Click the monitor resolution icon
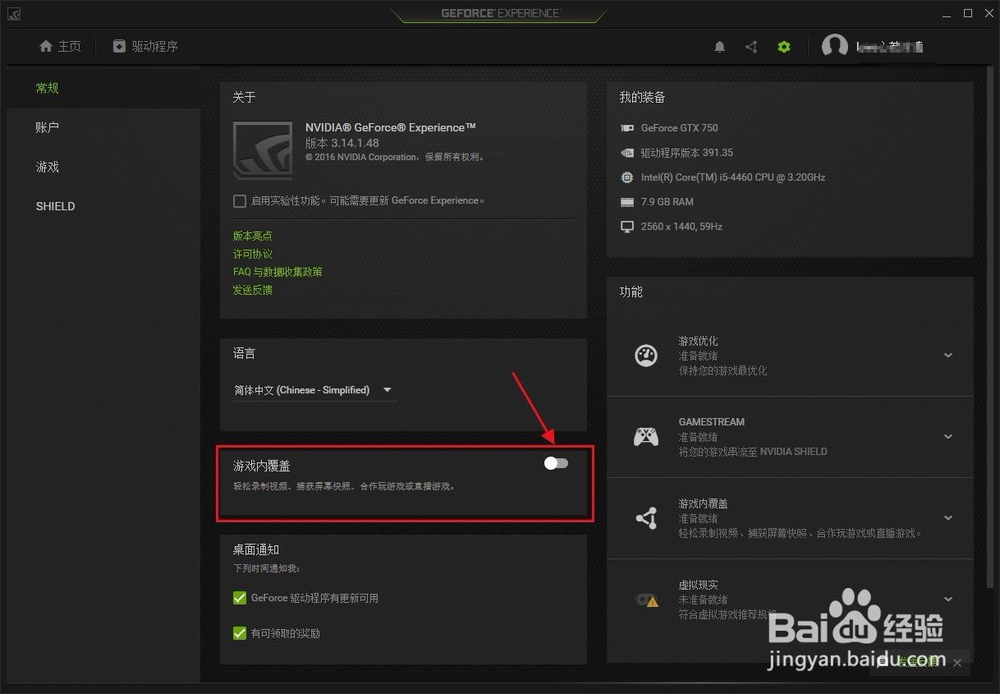The image size is (1000, 694). (627, 226)
